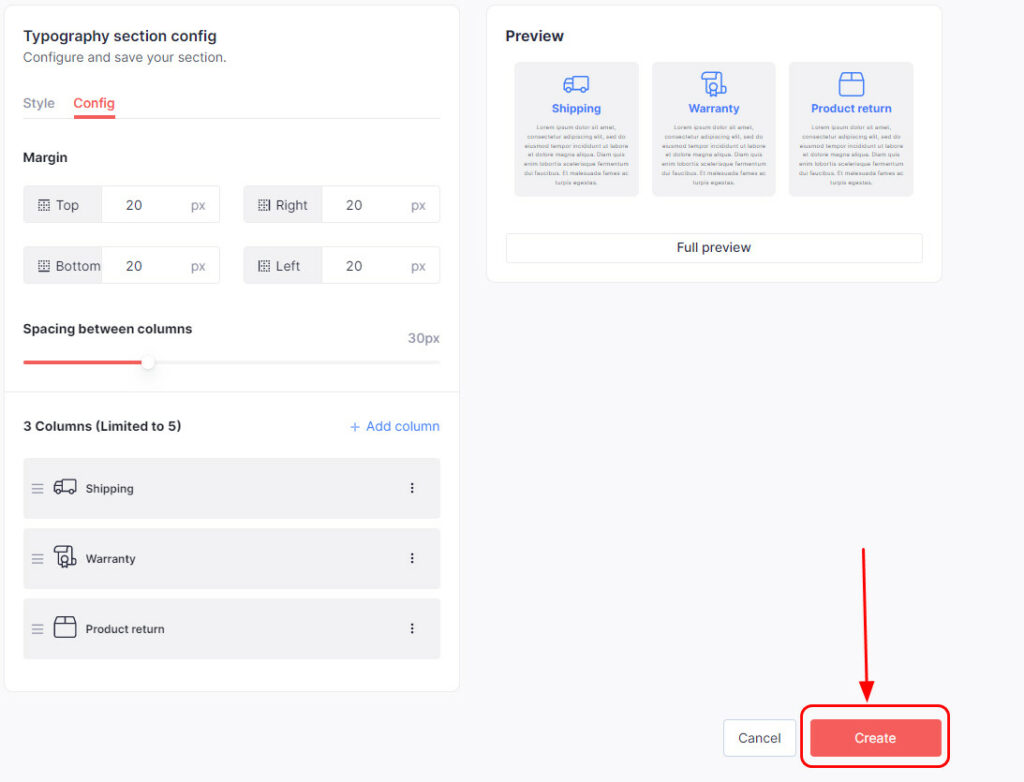Click the px unit in Bottom margin field

tap(198, 267)
